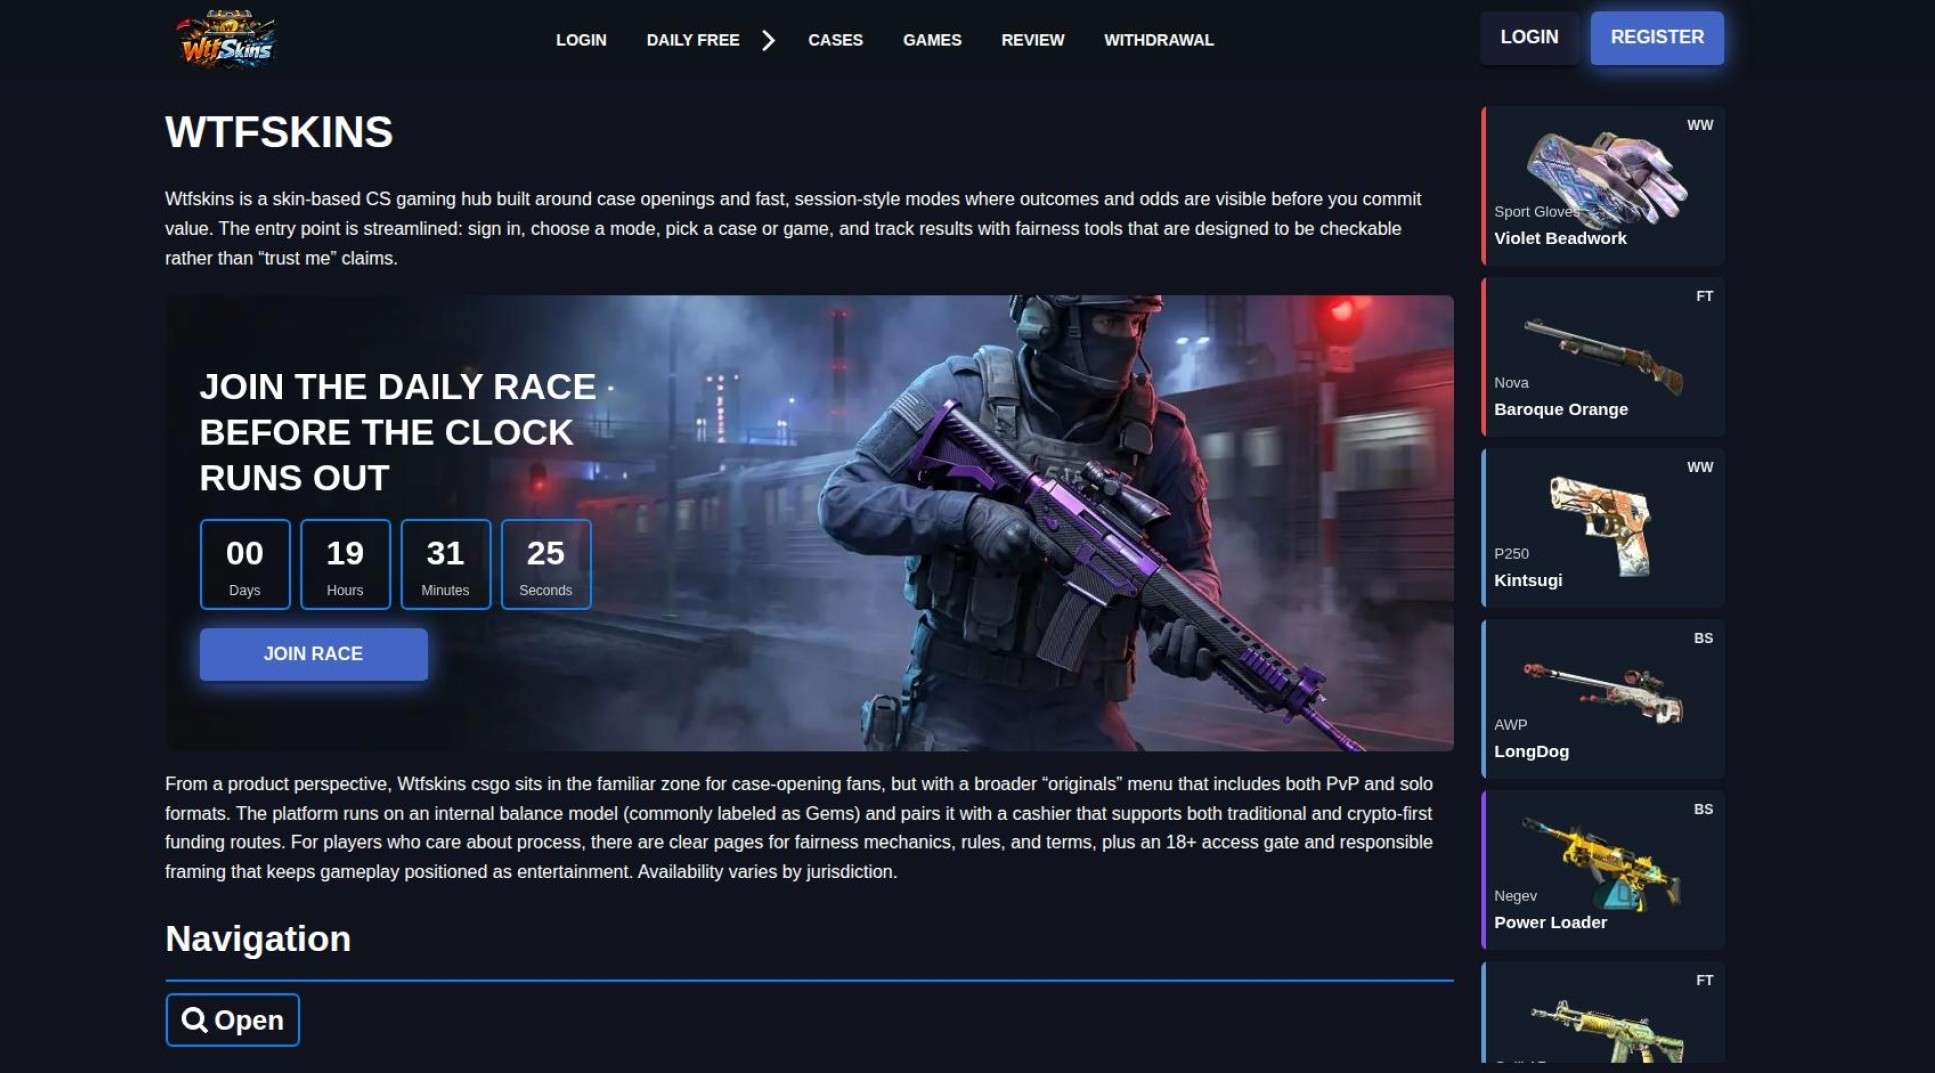
Task: Click the magnifier icon in Open button
Action: coord(194,1020)
